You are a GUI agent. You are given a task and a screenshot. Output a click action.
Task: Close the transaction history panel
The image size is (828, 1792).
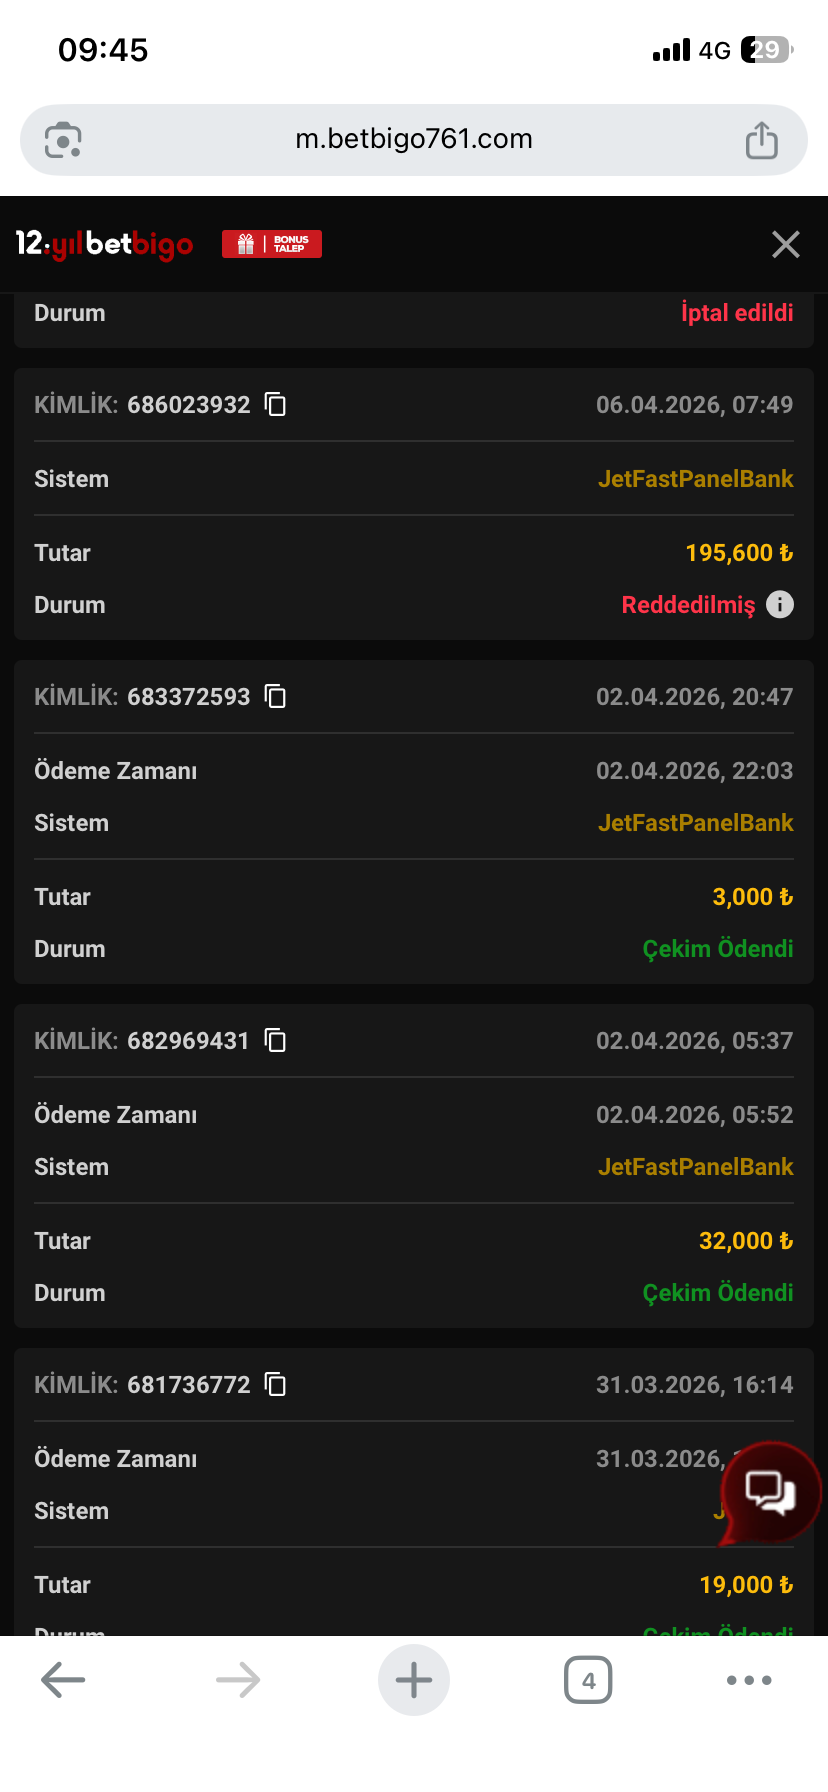(x=786, y=244)
